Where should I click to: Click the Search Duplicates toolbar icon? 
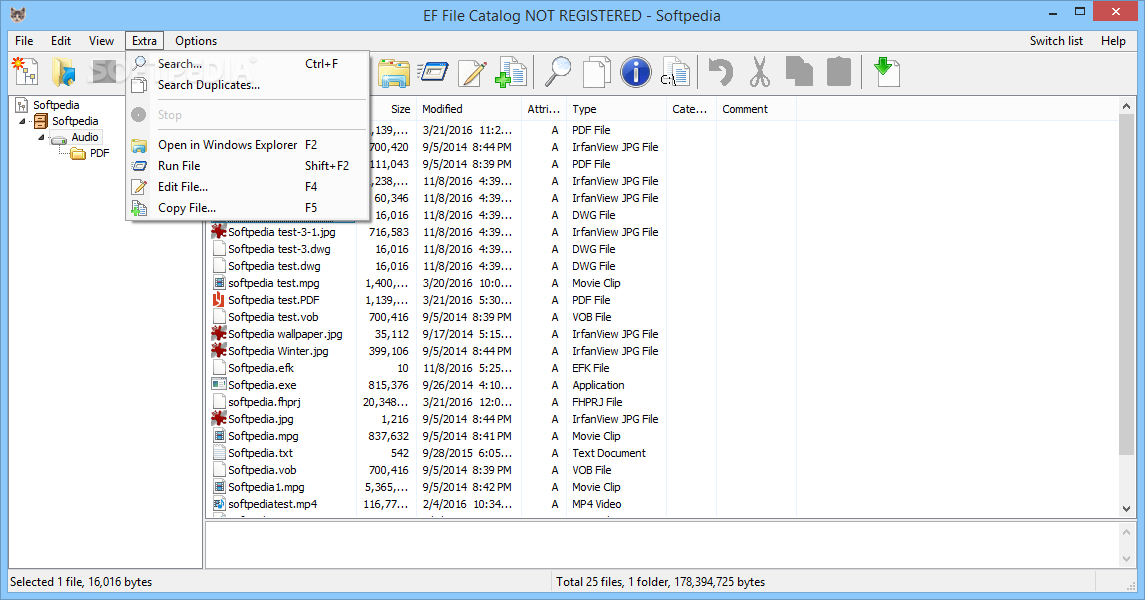[597, 72]
